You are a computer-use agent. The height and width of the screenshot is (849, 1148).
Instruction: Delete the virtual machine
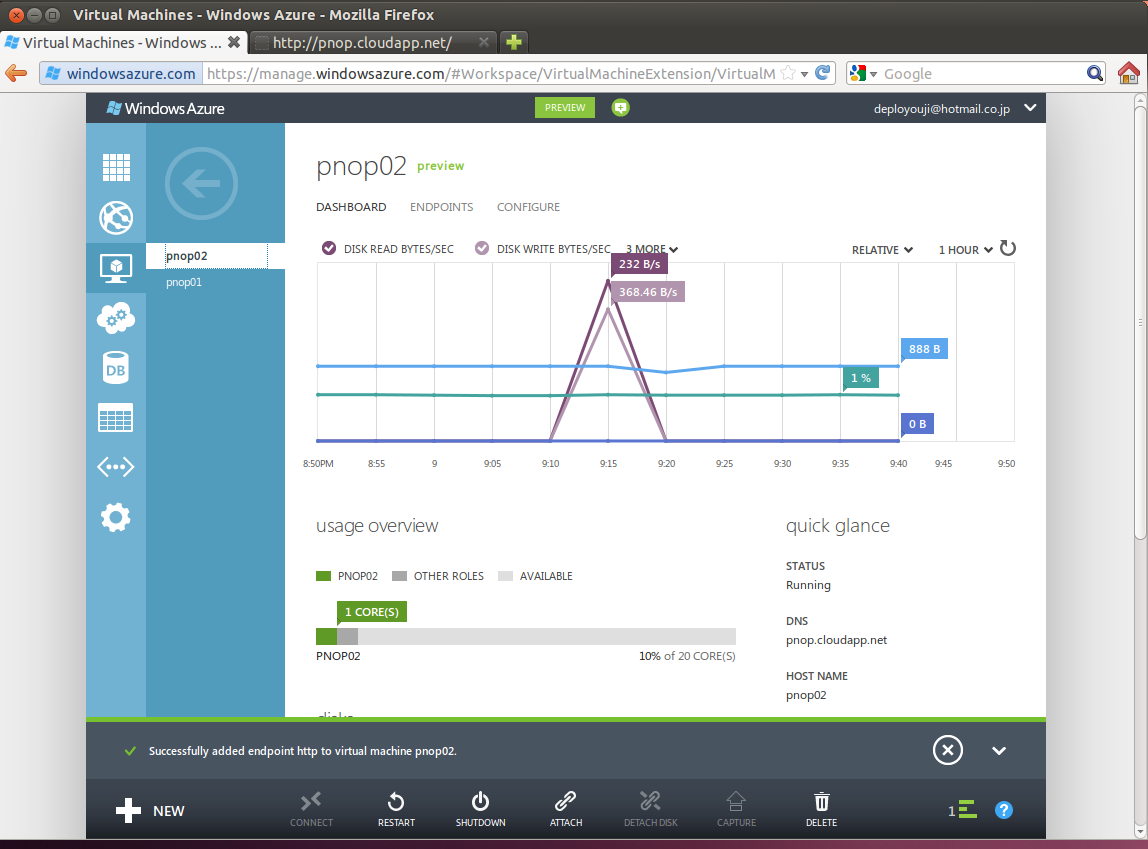pos(821,809)
